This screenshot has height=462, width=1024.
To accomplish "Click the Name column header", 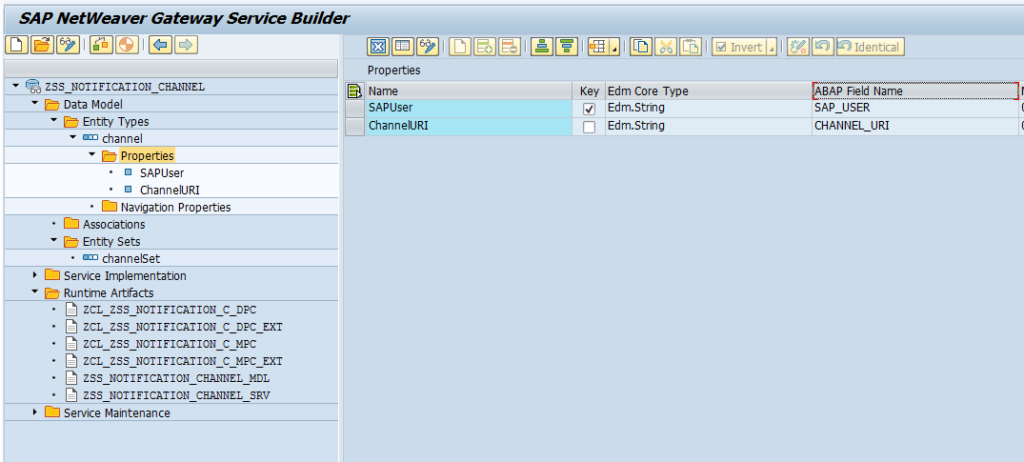I will tap(469, 91).
